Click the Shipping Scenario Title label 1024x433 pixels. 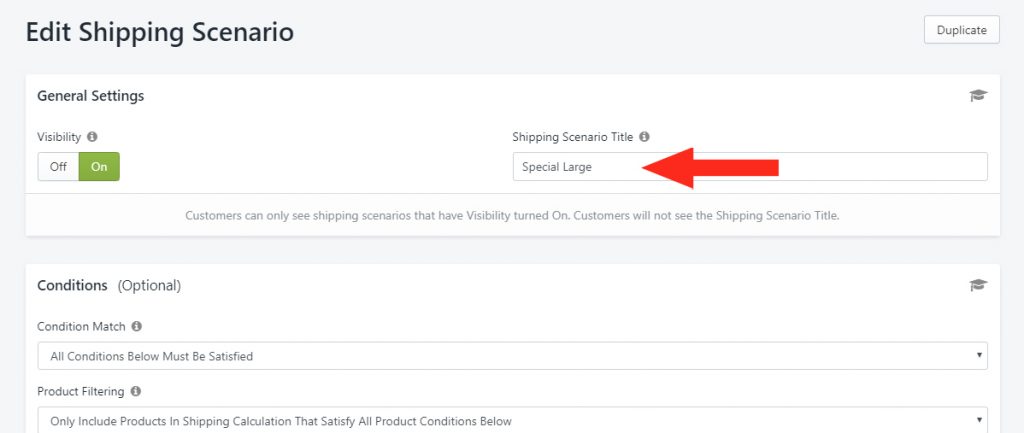click(x=573, y=137)
